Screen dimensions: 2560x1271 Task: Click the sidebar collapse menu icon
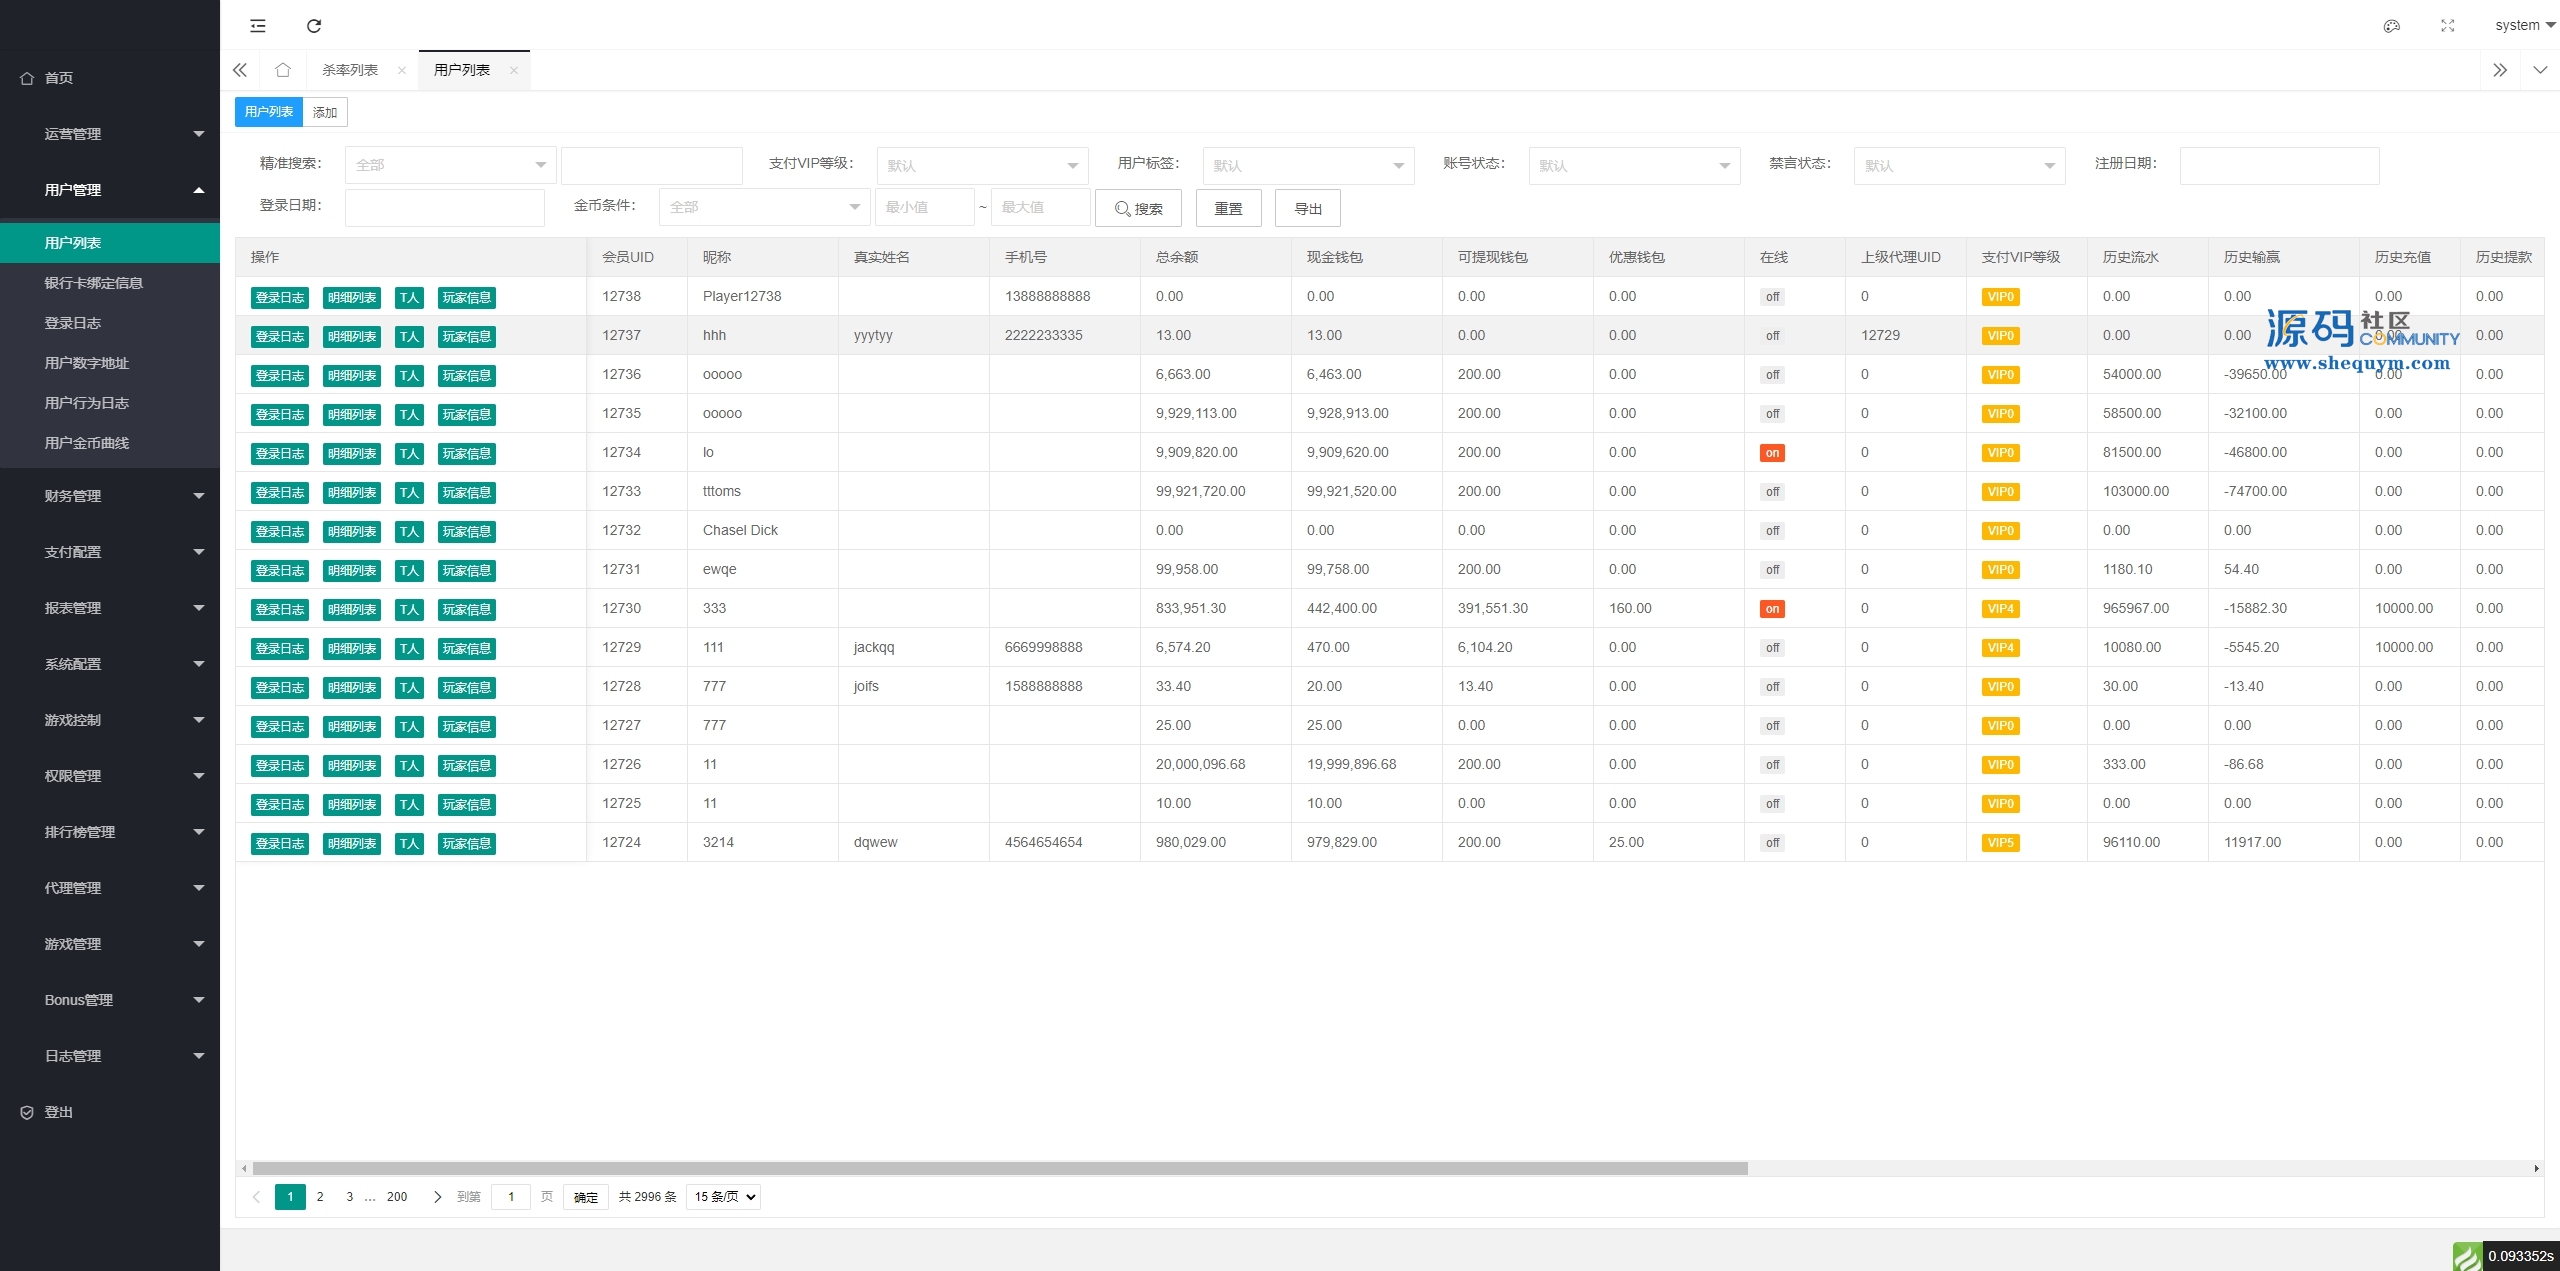(x=258, y=26)
